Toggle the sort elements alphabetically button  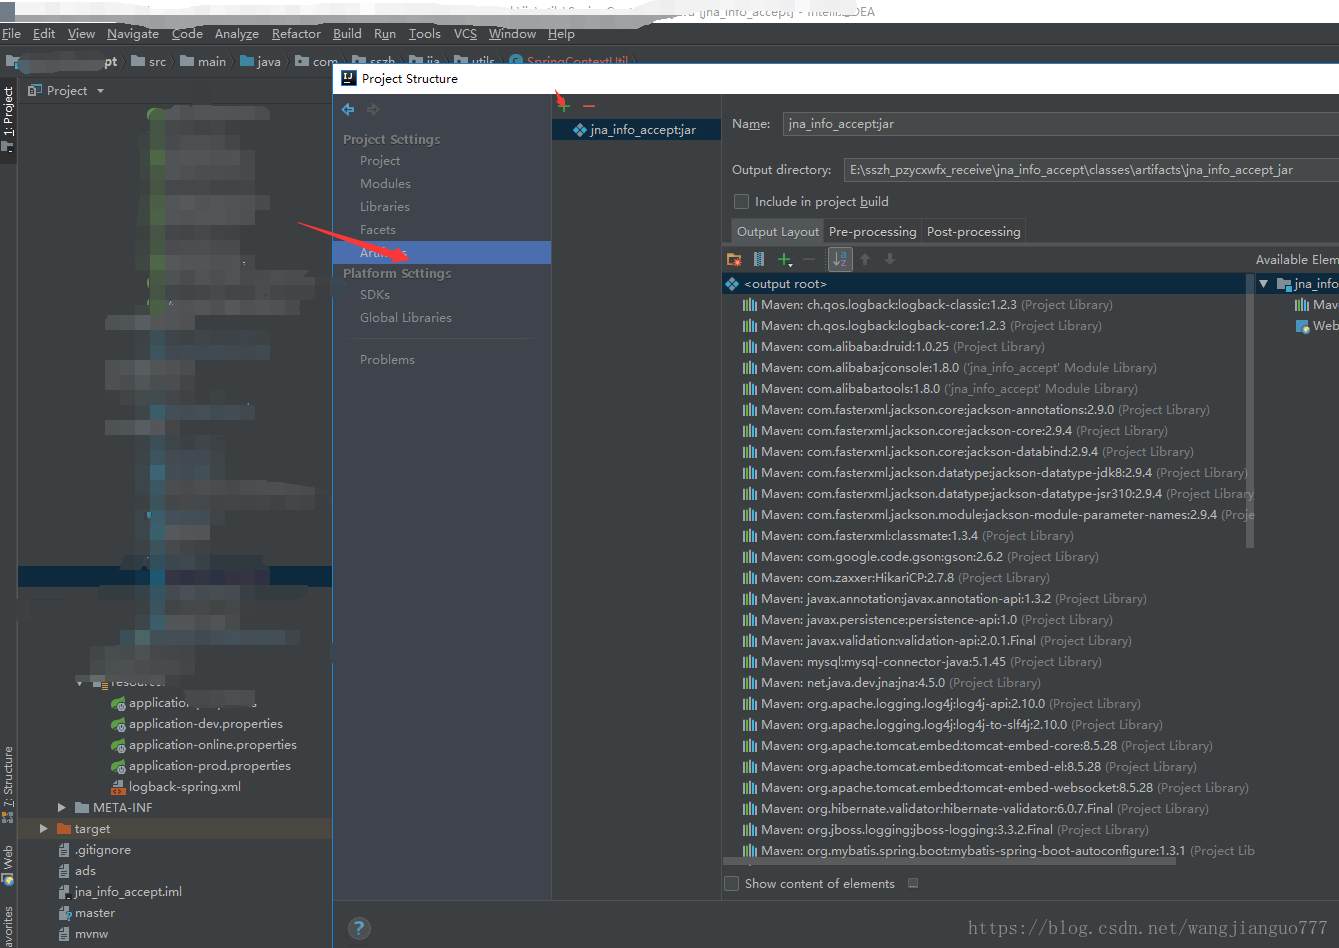pyautogui.click(x=840, y=259)
